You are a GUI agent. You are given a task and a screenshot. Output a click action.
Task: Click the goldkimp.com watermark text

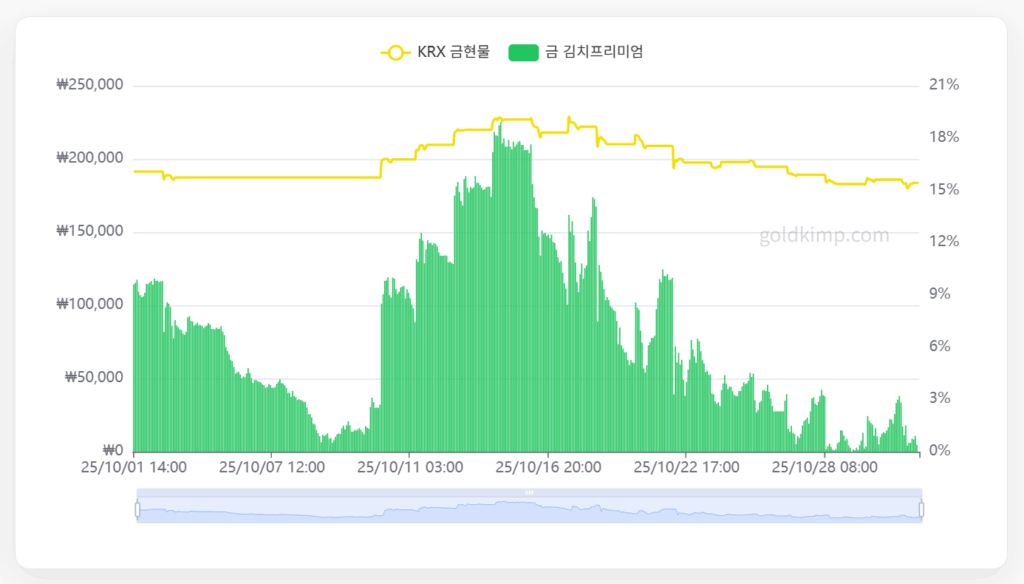coord(824,236)
